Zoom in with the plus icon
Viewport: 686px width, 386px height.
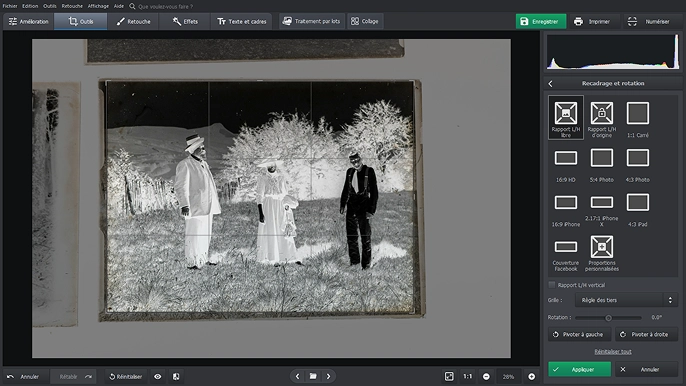pyautogui.click(x=532, y=376)
